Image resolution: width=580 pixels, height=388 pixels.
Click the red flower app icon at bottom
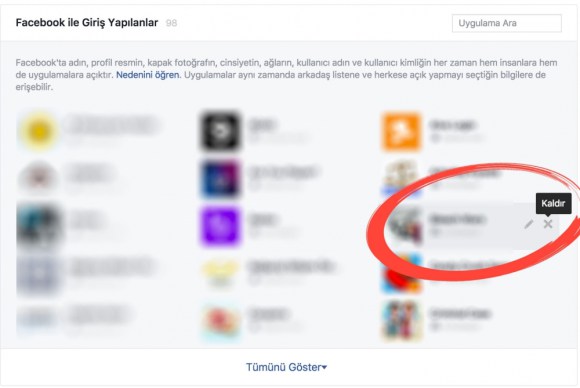(221, 321)
